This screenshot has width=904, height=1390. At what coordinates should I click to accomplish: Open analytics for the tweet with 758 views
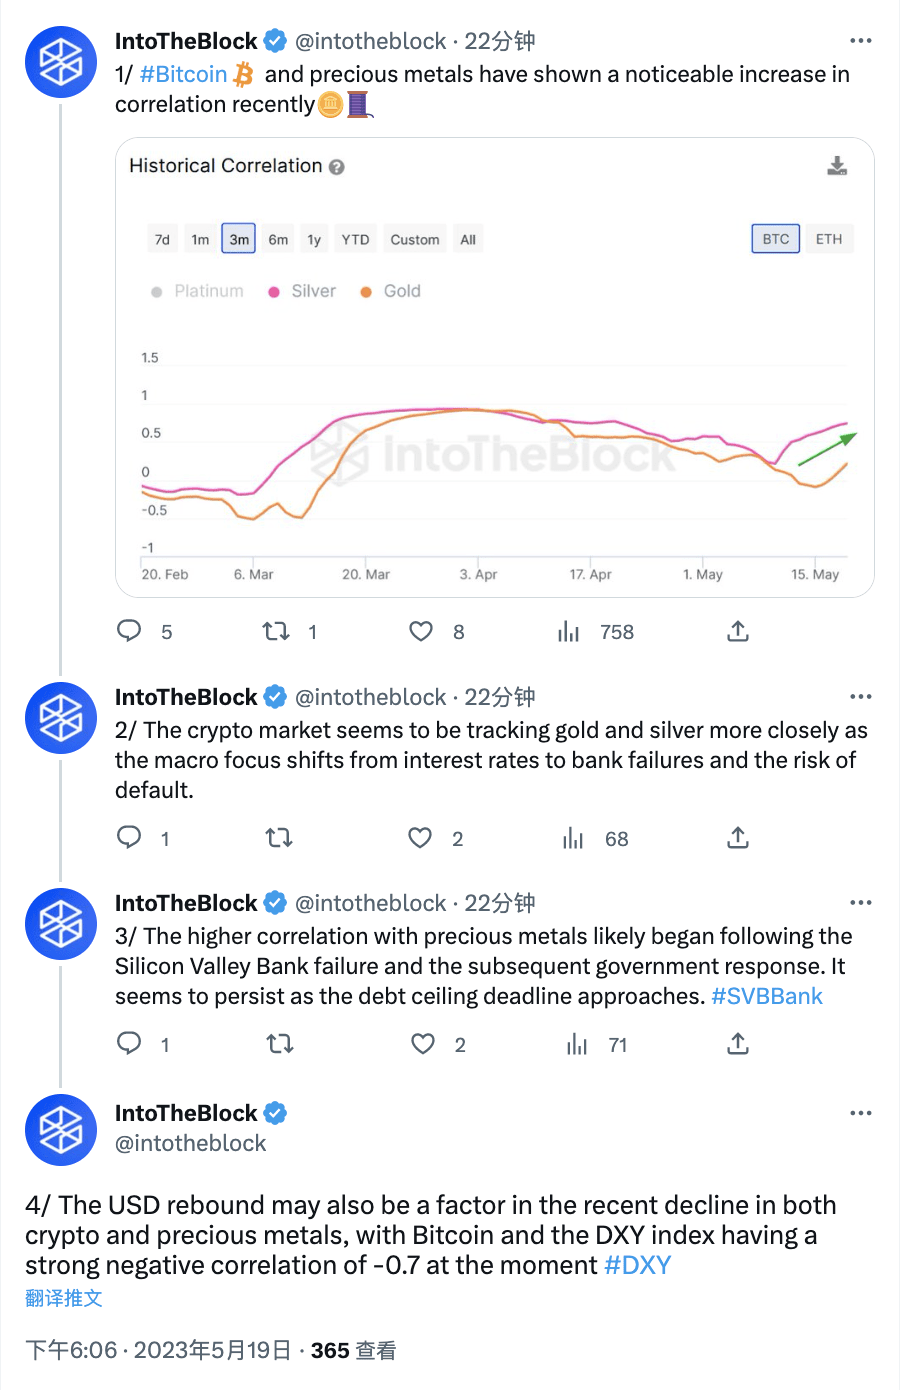568,631
